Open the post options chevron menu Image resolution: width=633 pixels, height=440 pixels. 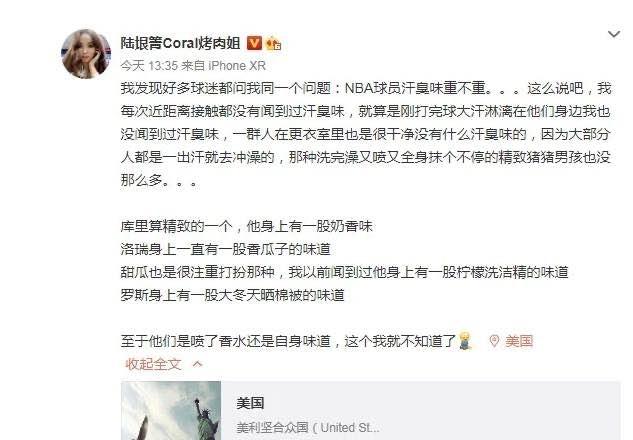point(614,34)
